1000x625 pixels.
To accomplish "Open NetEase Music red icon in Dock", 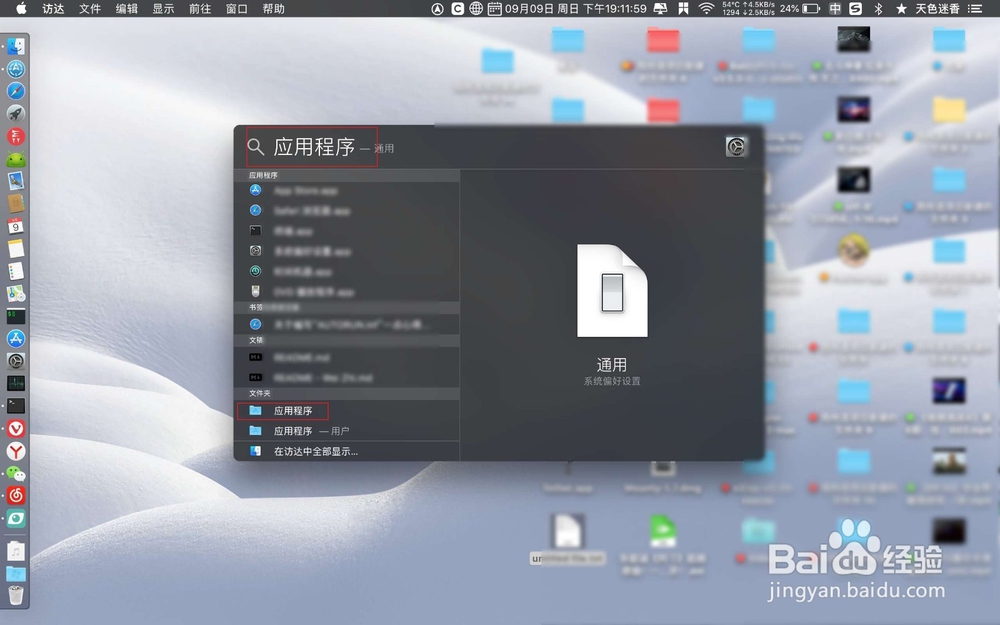I will click(x=16, y=496).
